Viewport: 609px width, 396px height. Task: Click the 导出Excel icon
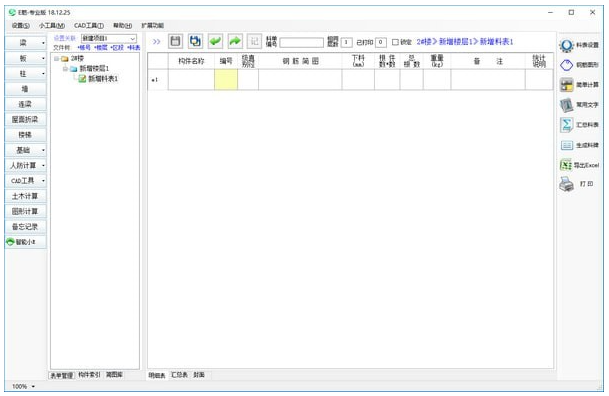[x=566, y=165]
